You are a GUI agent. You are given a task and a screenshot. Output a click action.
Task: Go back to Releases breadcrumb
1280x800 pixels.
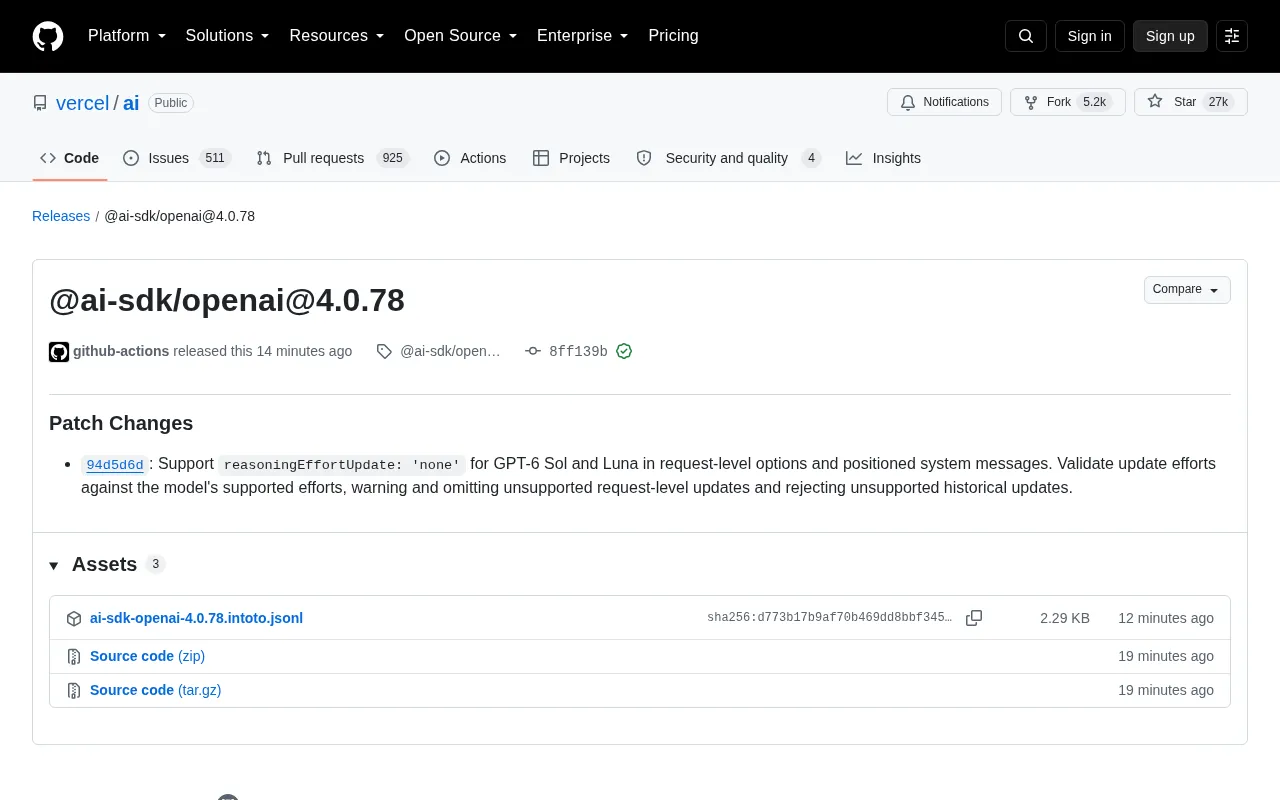pos(61,216)
